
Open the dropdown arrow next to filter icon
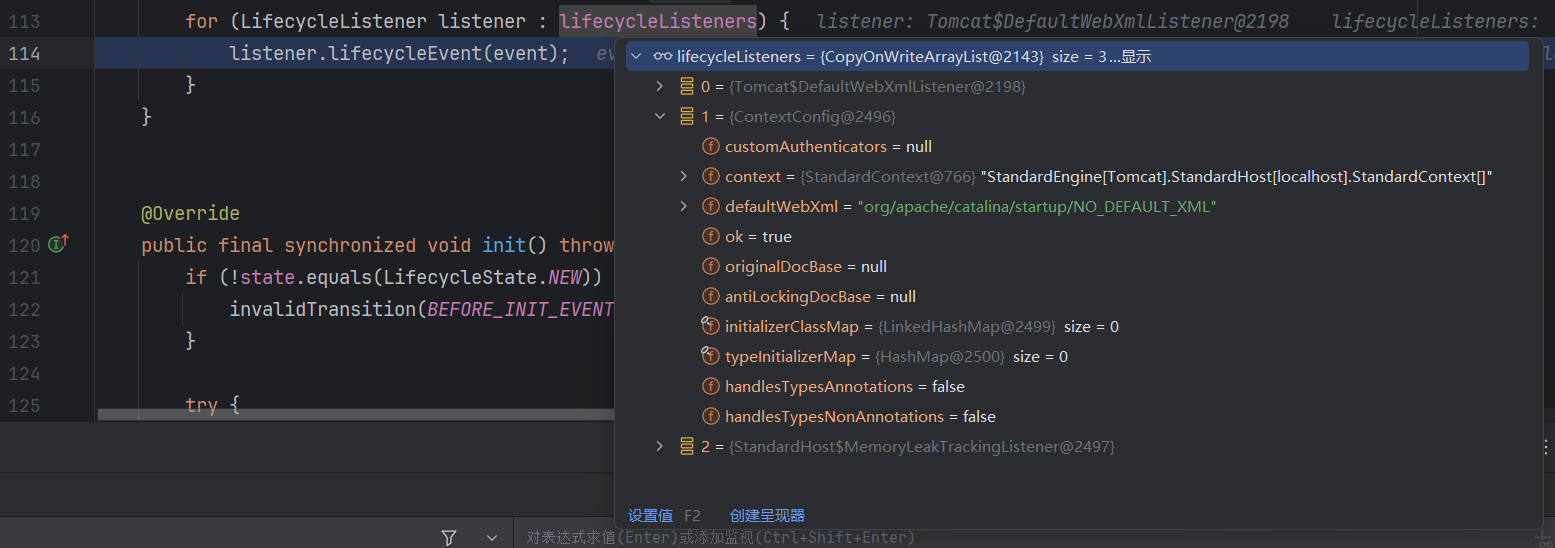[491, 538]
